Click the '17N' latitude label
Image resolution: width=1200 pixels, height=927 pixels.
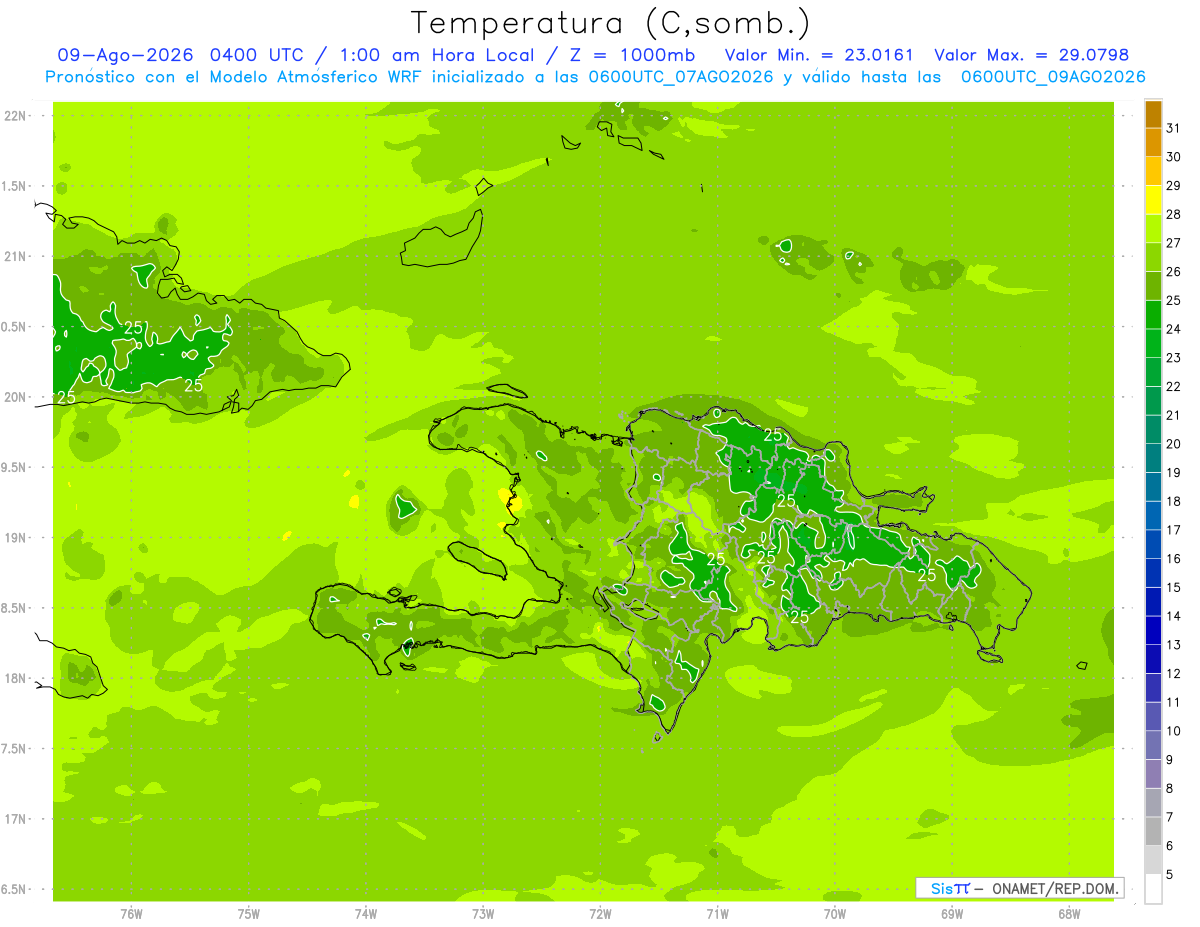[x=15, y=819]
